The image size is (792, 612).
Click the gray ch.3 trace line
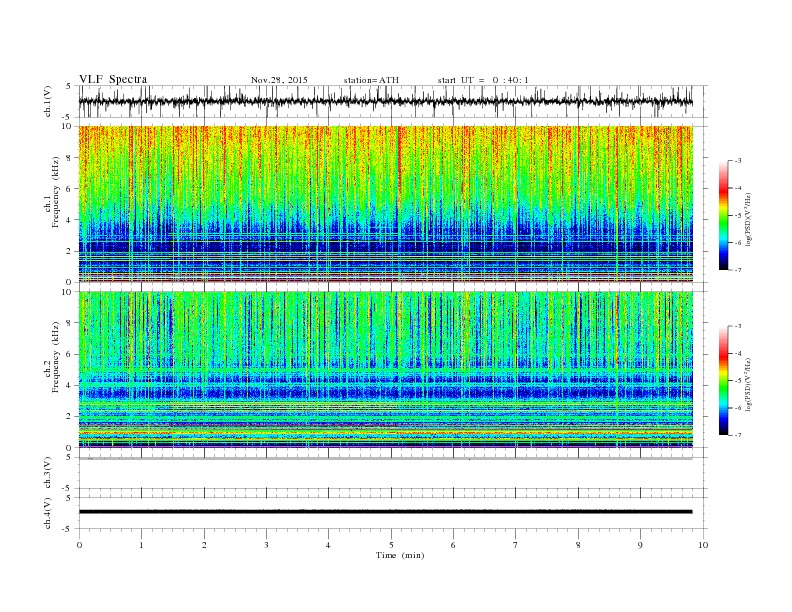[x=385, y=458]
